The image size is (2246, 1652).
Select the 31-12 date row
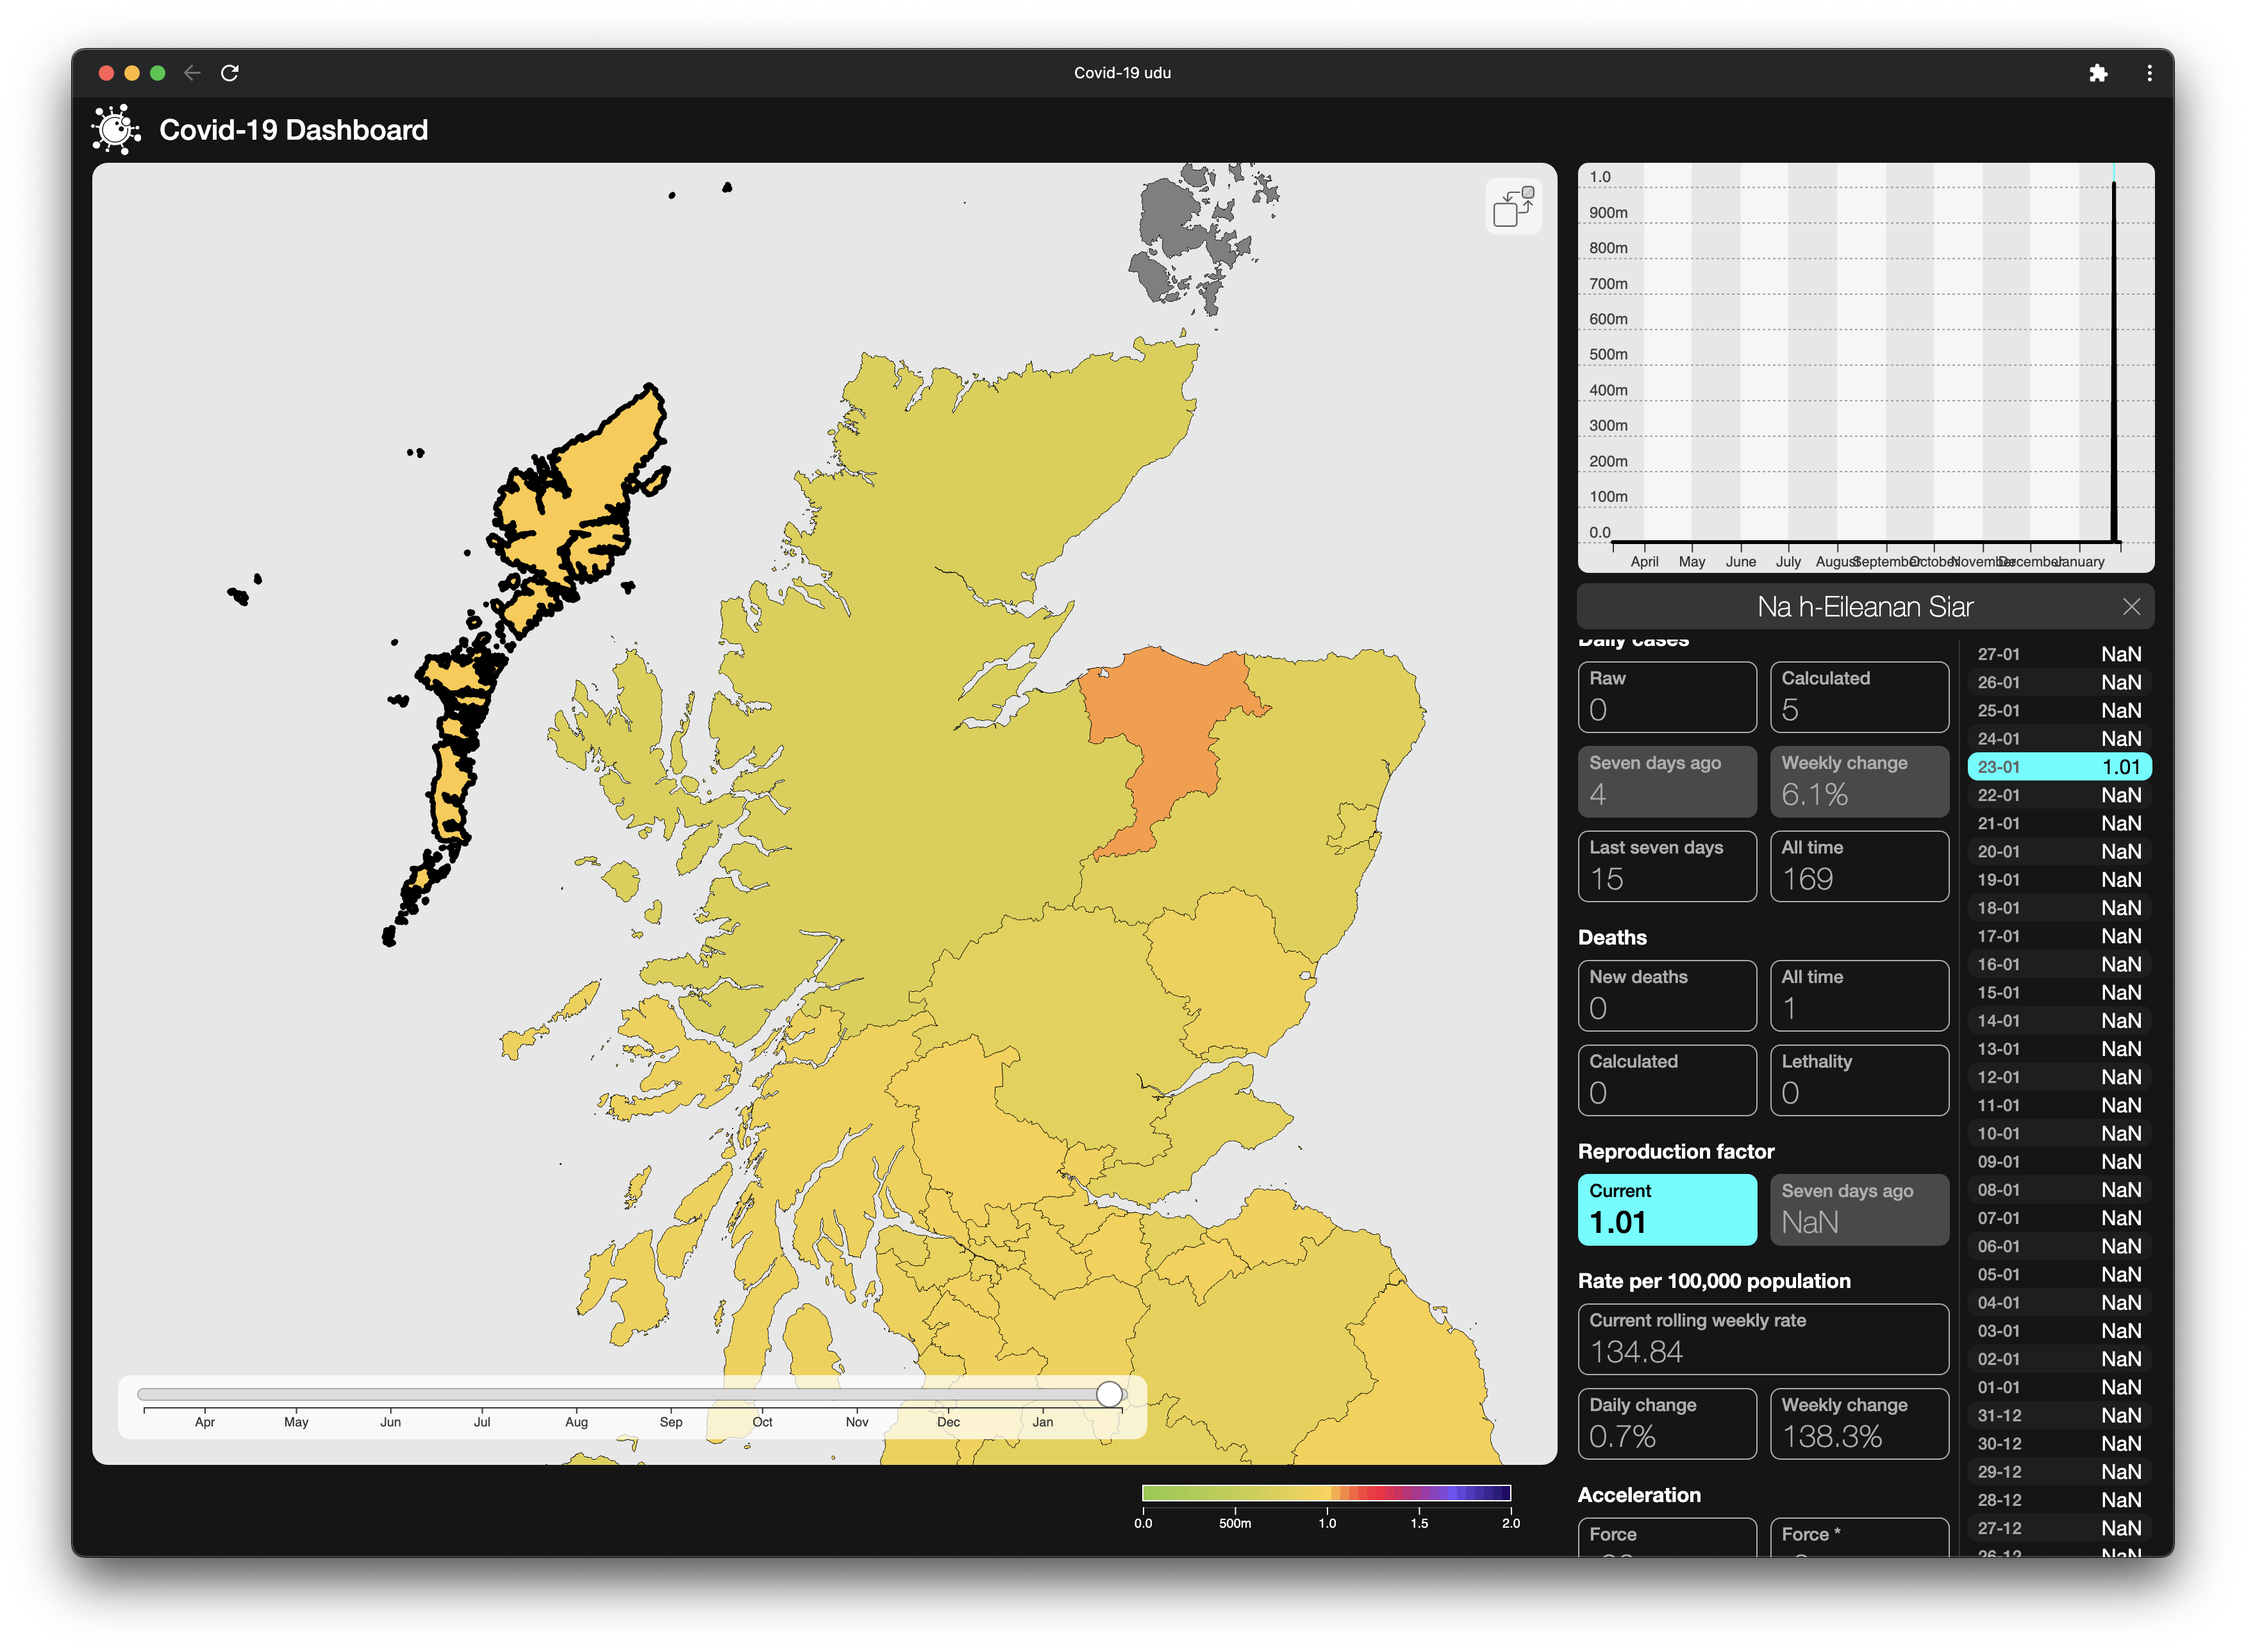pos(2059,1415)
